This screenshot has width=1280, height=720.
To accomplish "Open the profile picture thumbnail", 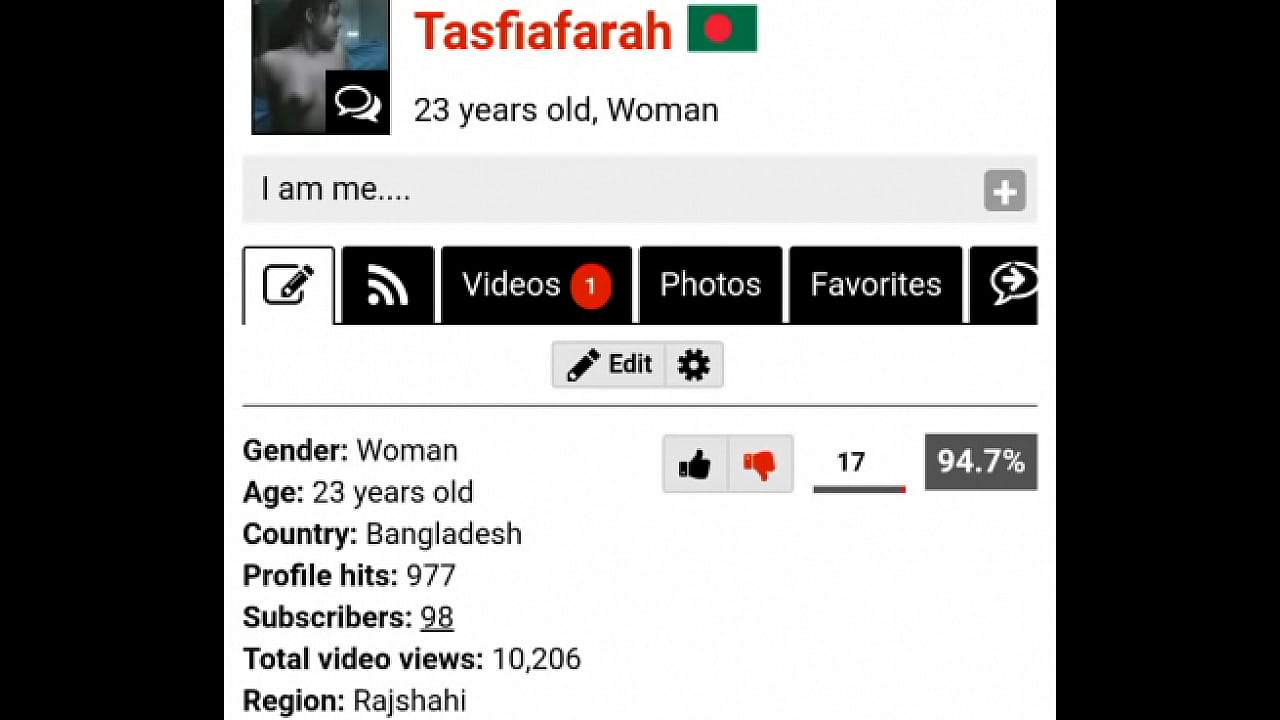I will 320,66.
